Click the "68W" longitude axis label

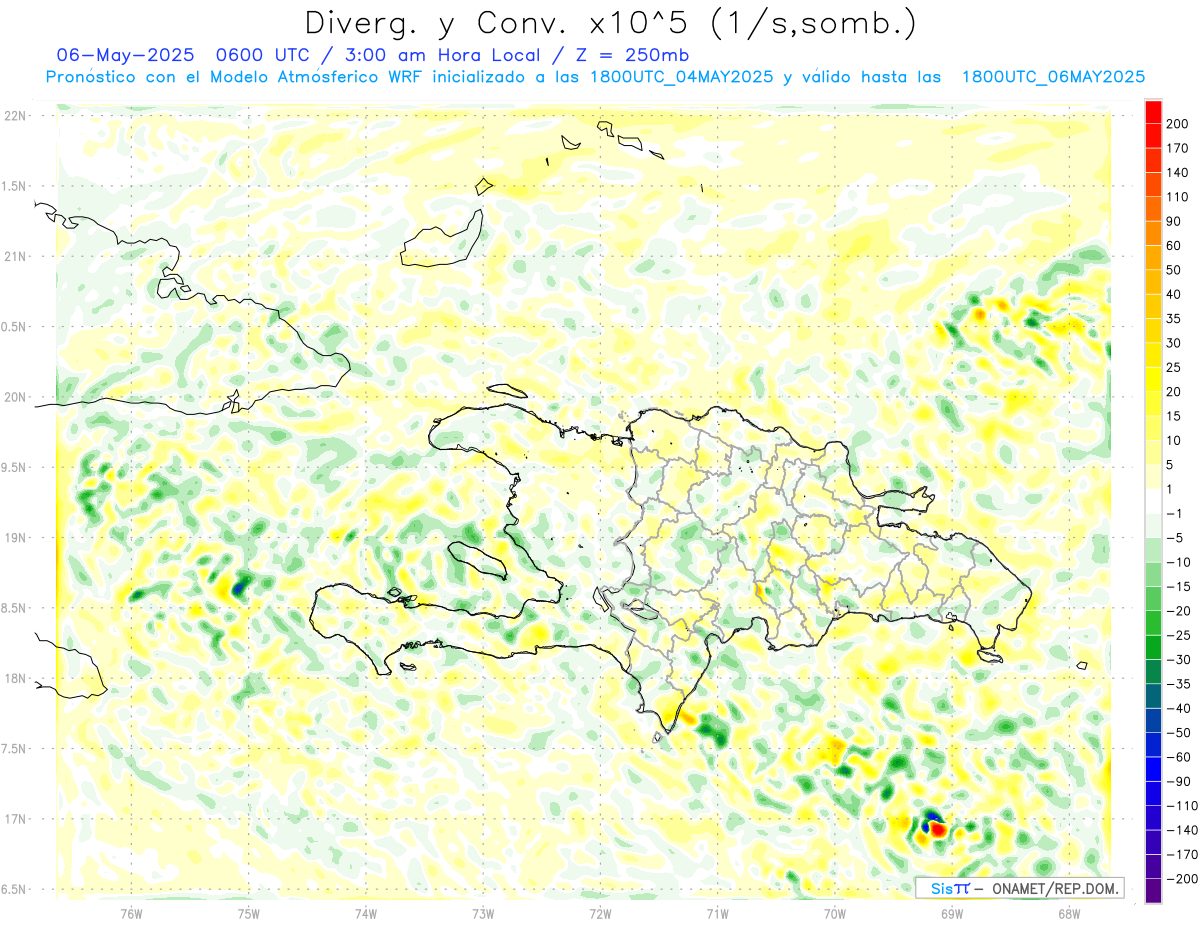click(1069, 913)
